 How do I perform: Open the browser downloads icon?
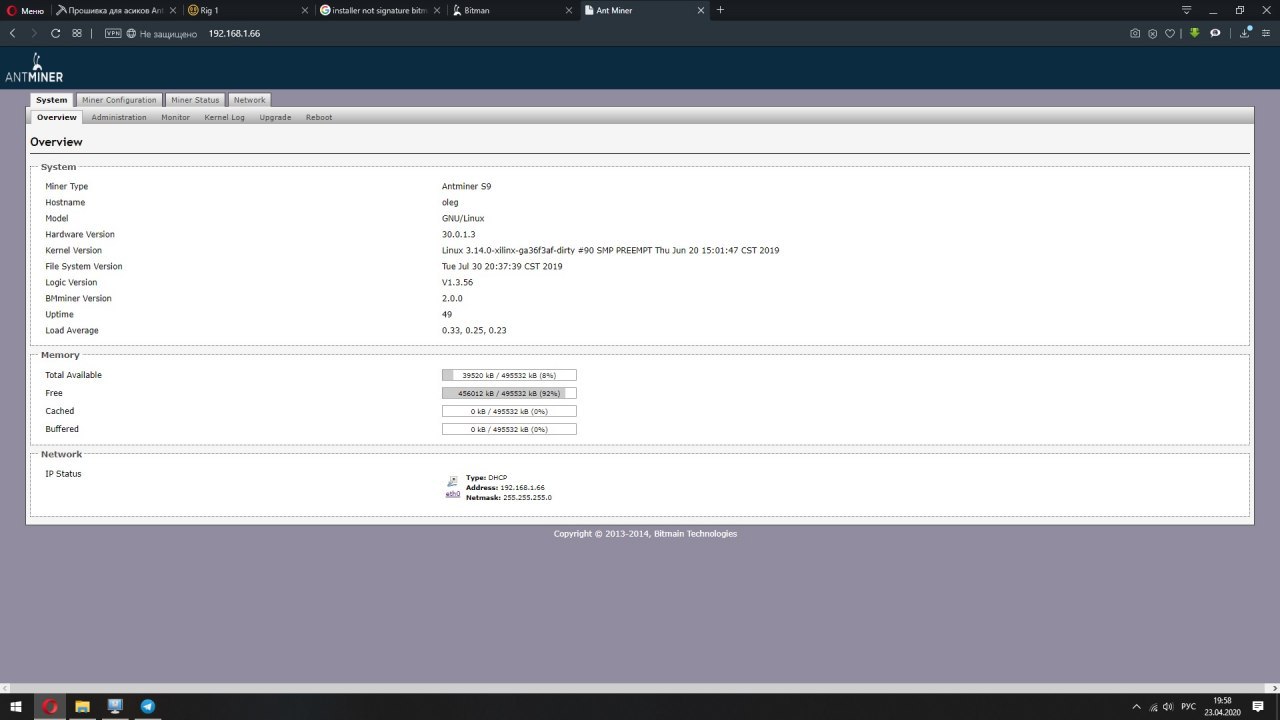pyautogui.click(x=1245, y=33)
